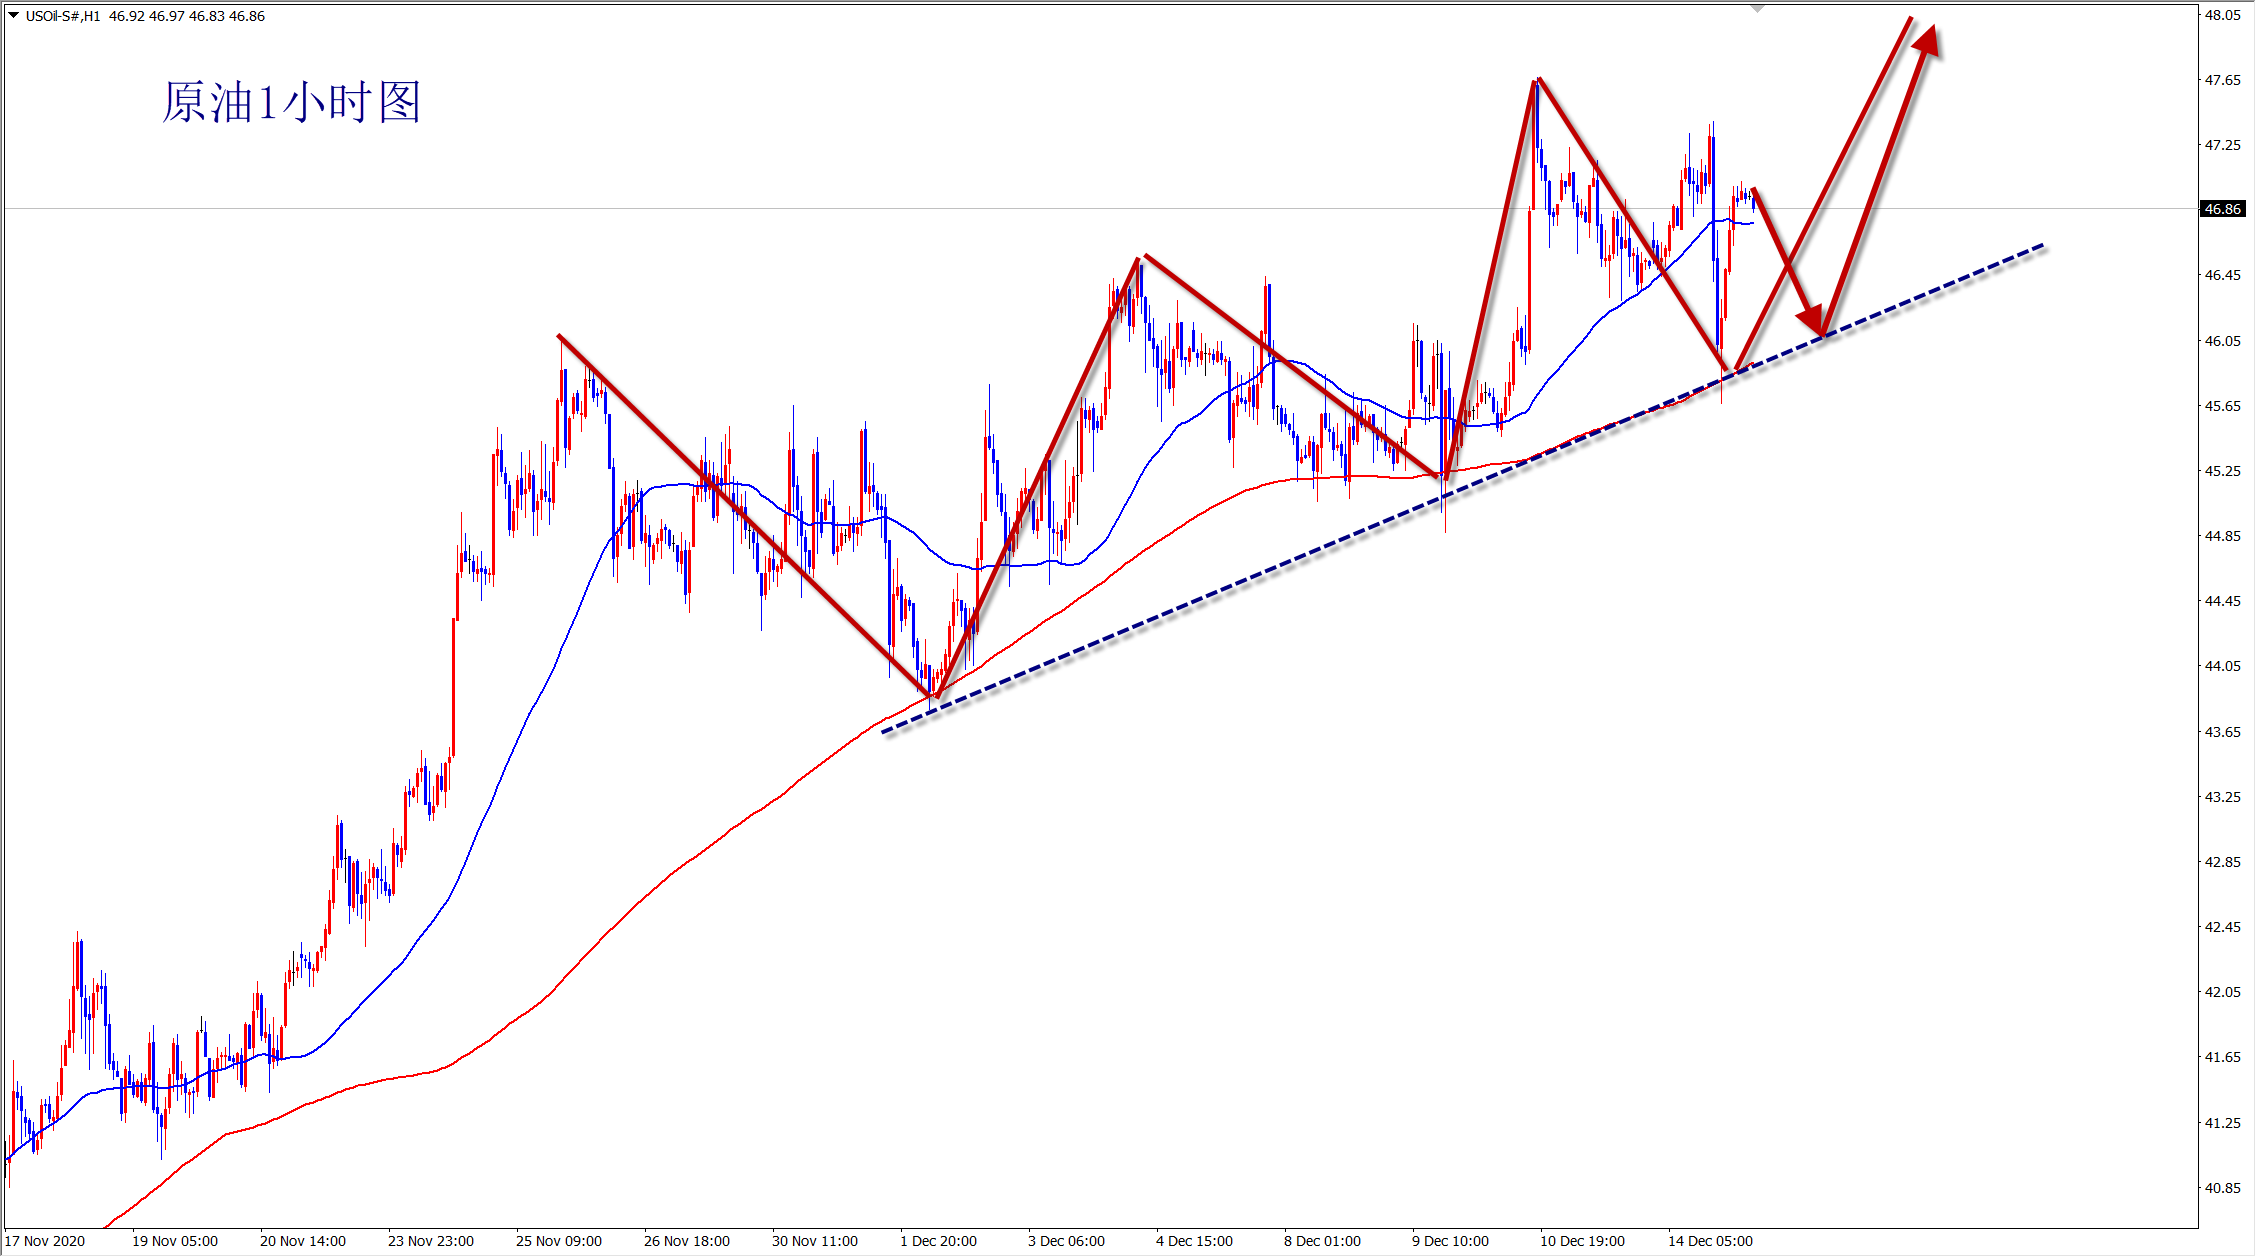Click the 原油1小时图 title text label
2256x1257 pixels.
click(291, 103)
